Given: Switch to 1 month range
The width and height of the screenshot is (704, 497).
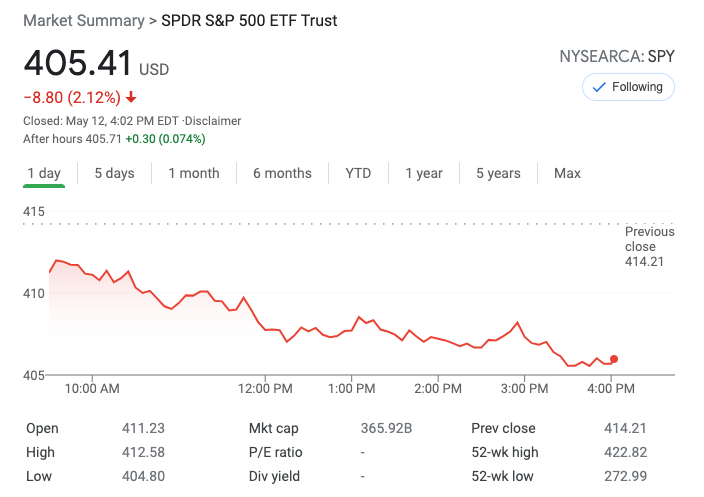Looking at the screenshot, I should 193,173.
